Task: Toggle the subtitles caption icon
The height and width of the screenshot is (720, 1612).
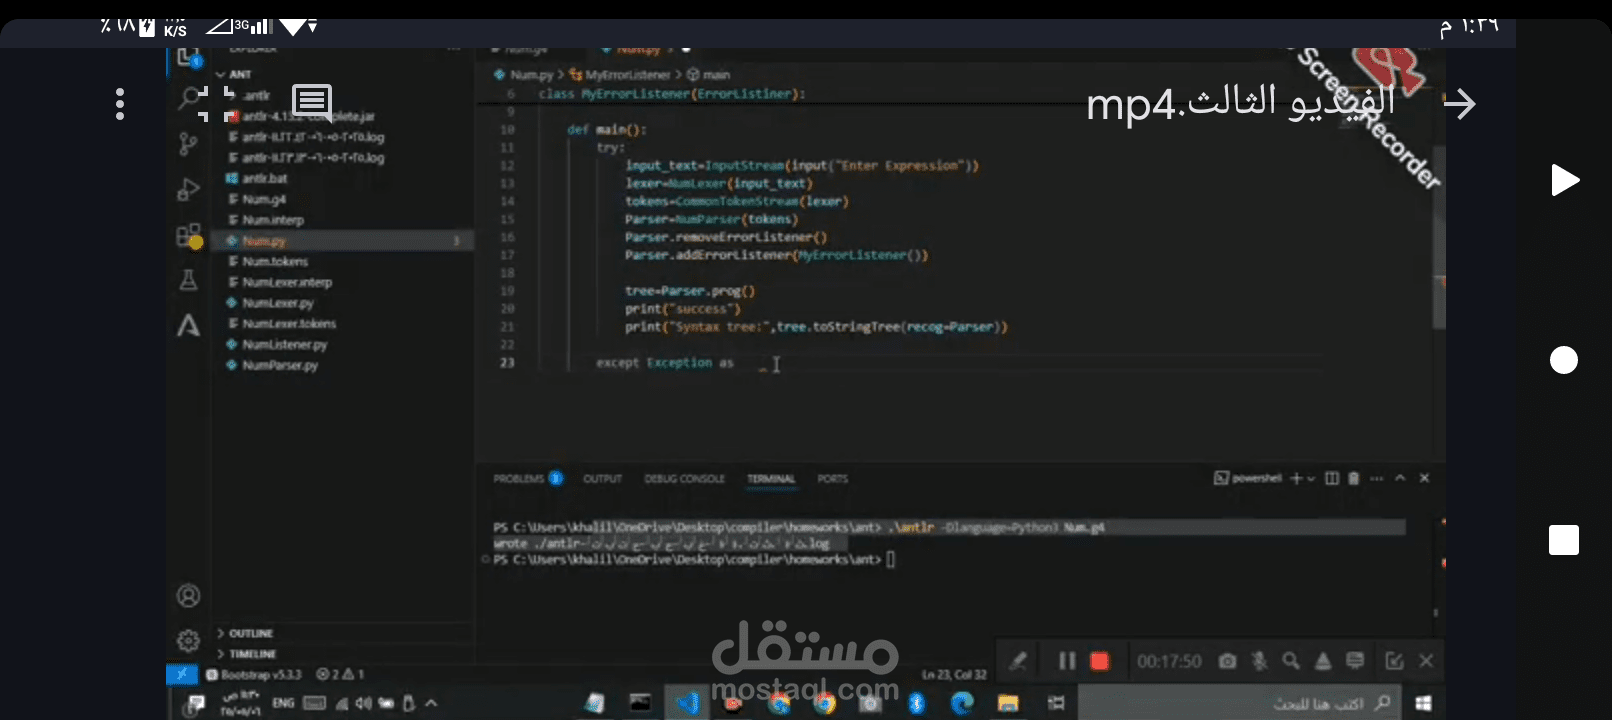Action: [x=312, y=102]
